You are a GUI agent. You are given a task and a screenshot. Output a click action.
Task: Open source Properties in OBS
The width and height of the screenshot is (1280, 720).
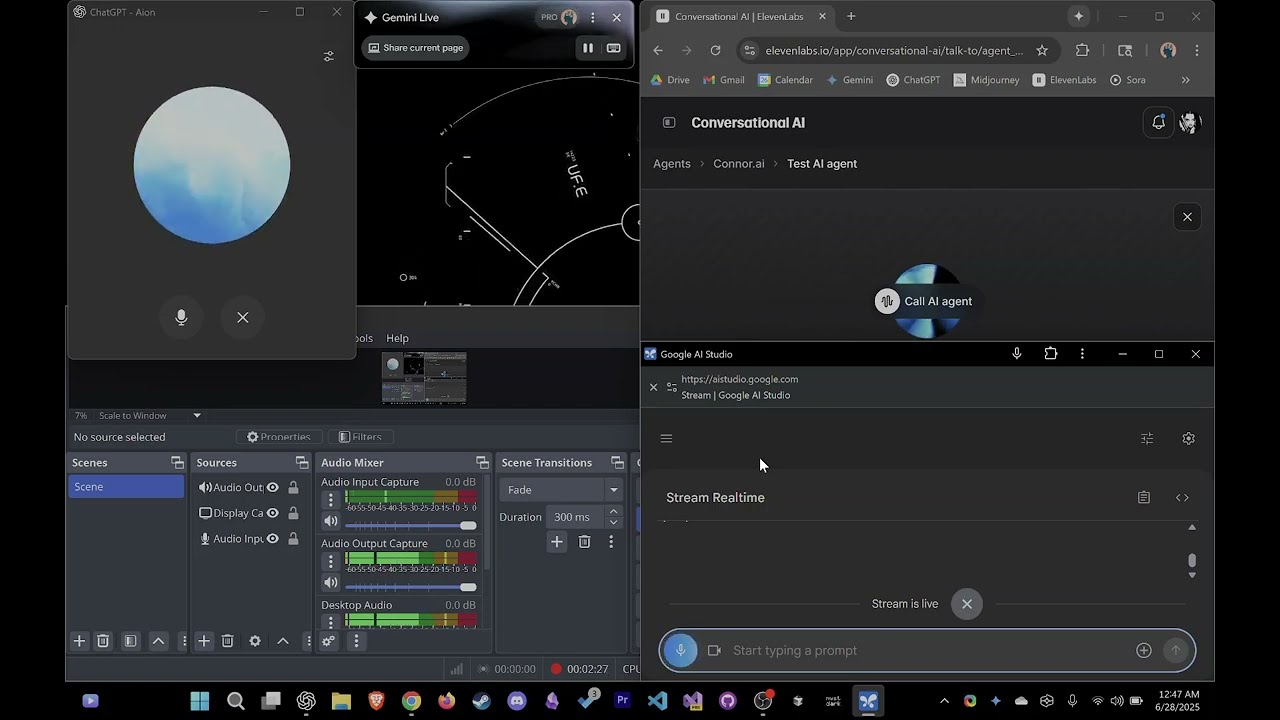coord(279,437)
